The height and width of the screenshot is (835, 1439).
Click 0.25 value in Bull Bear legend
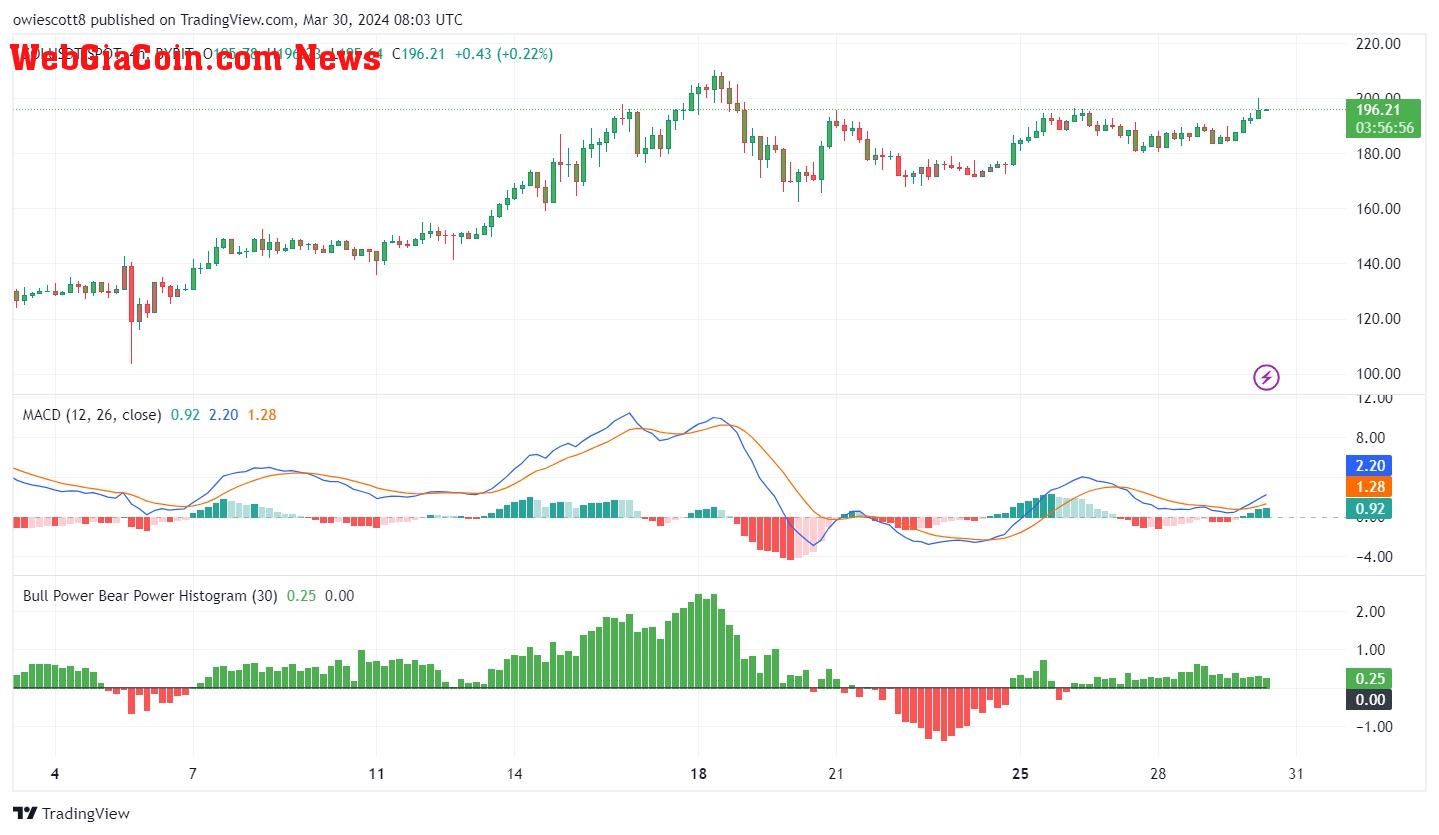(x=302, y=596)
